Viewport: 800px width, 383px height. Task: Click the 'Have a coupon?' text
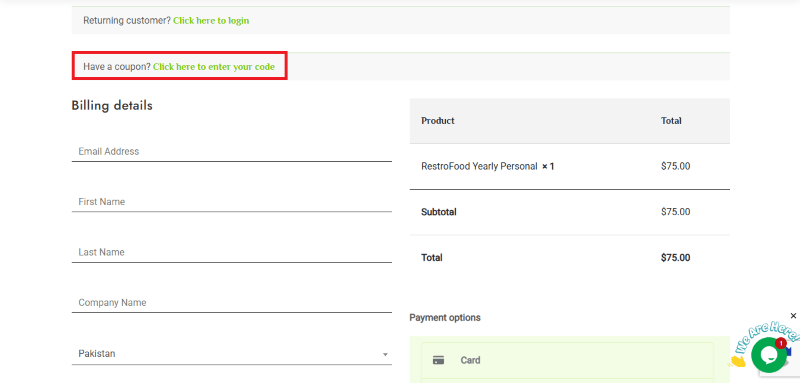(x=117, y=67)
